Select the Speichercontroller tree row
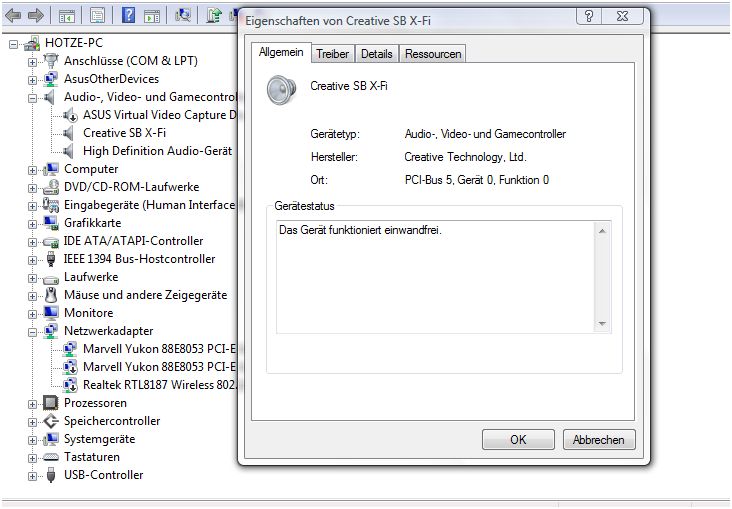Image resolution: width=732 pixels, height=509 pixels. click(x=112, y=421)
